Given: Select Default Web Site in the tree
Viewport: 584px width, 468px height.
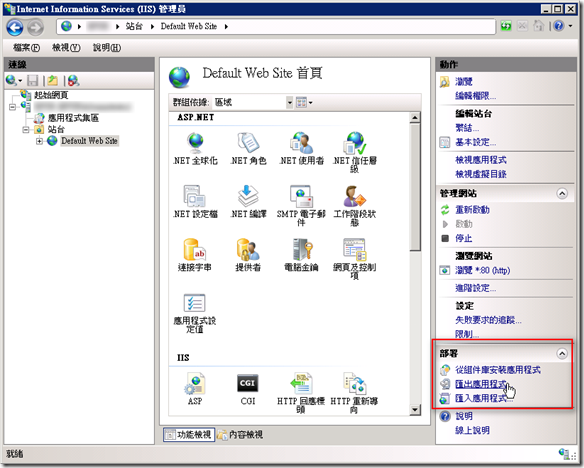Looking at the screenshot, I should pyautogui.click(x=89, y=141).
